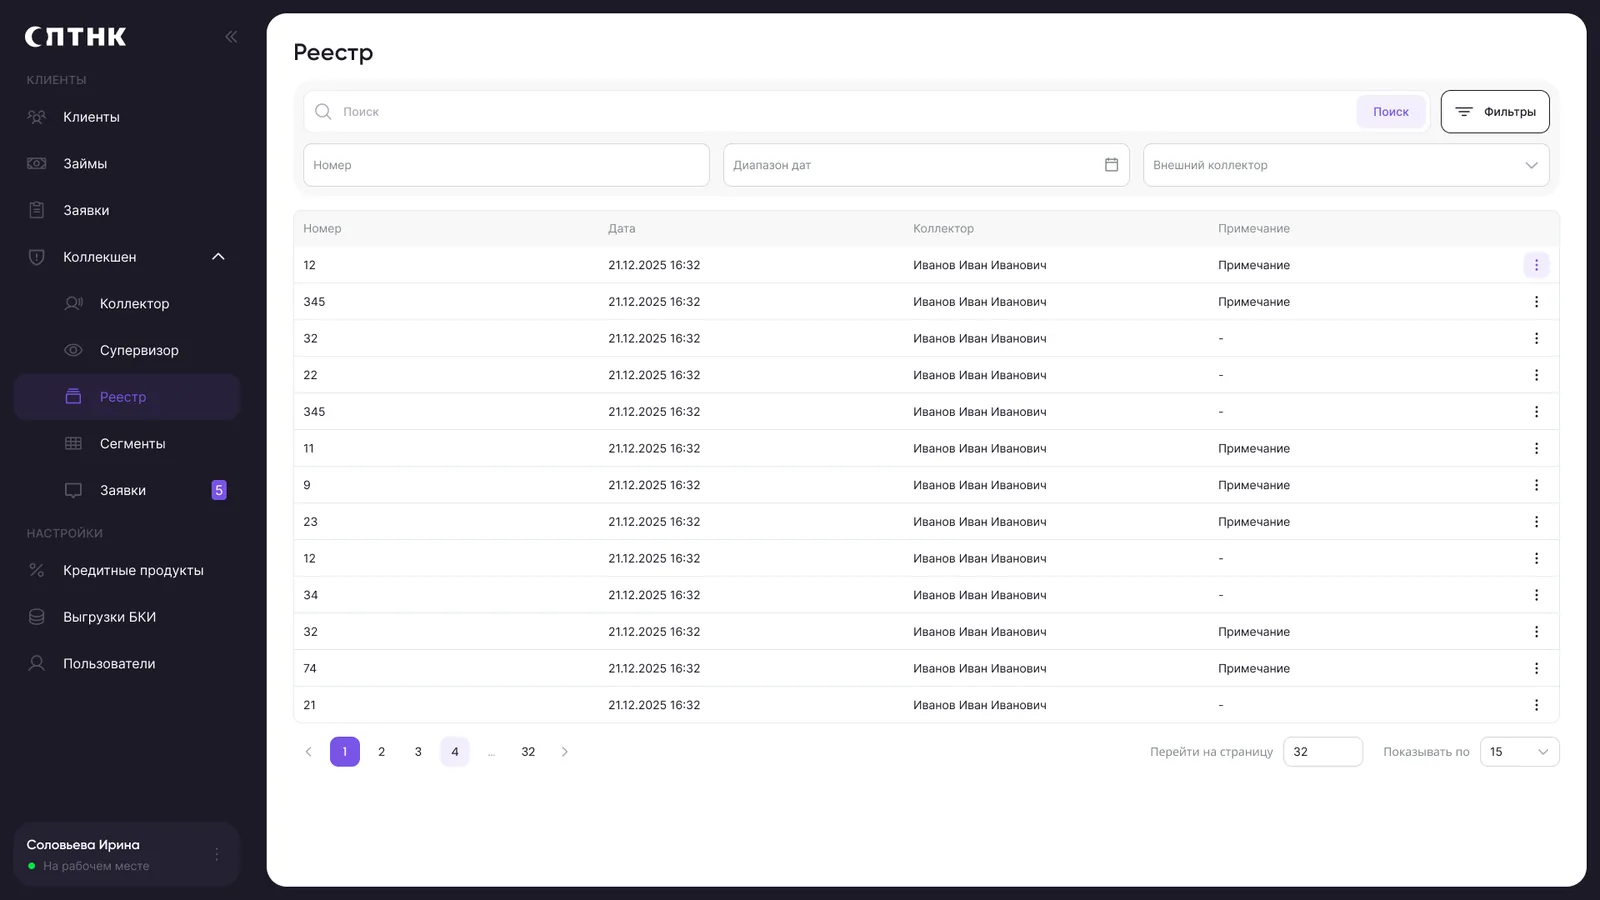1600x900 pixels.
Task: Collapse the Коллекшен menu chevron
Action: coord(218,257)
